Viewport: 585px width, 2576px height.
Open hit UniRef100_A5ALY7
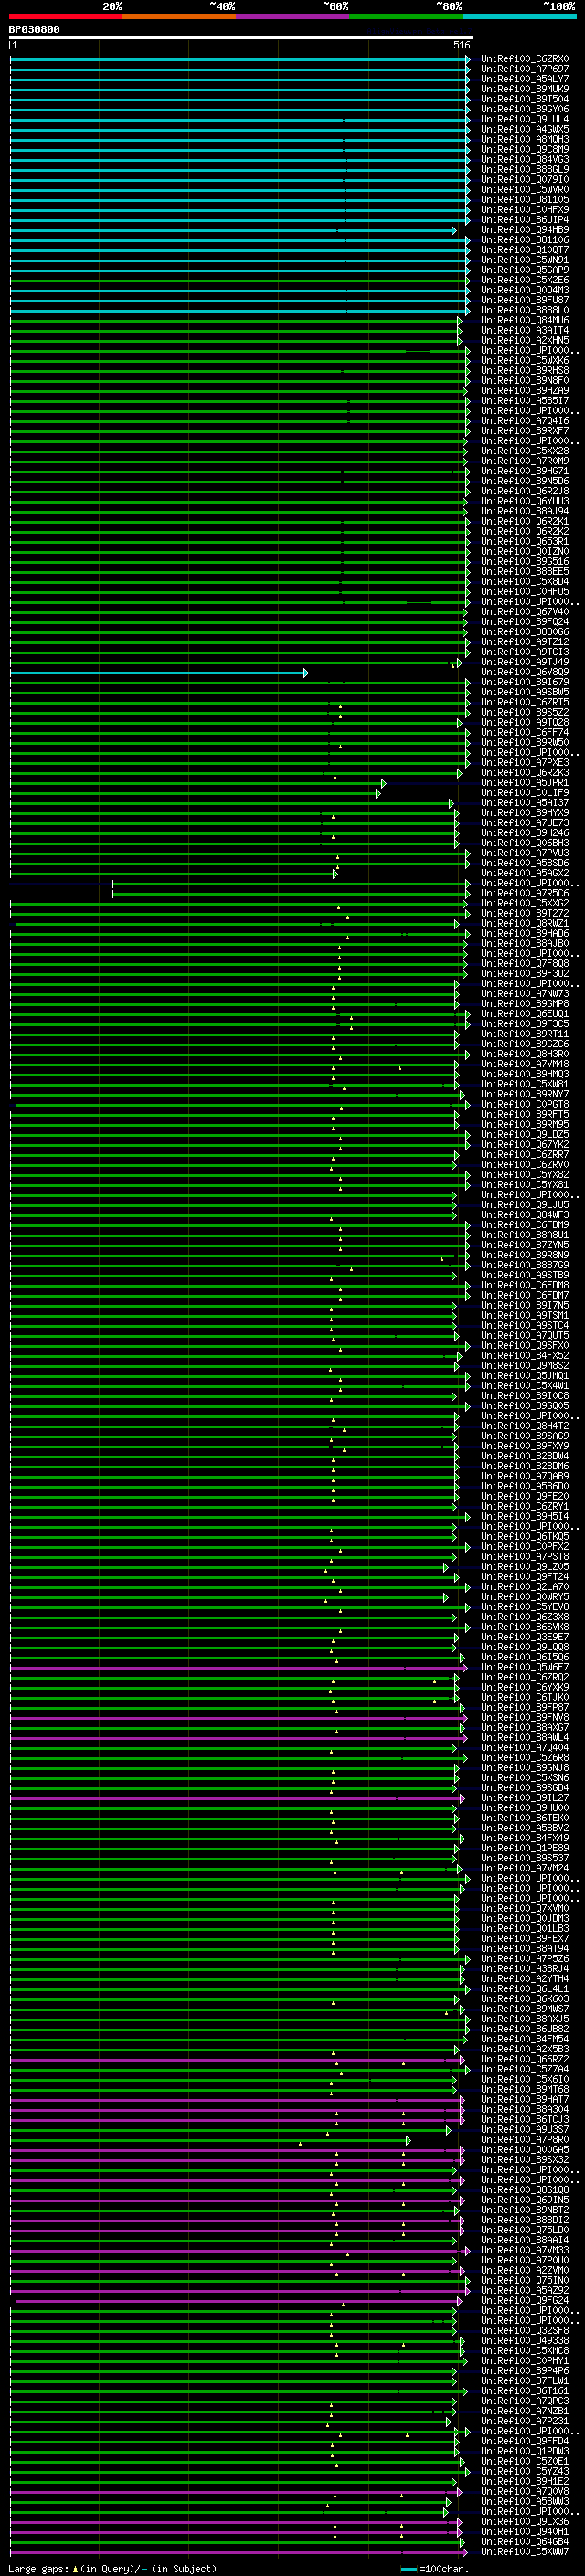tap(525, 79)
